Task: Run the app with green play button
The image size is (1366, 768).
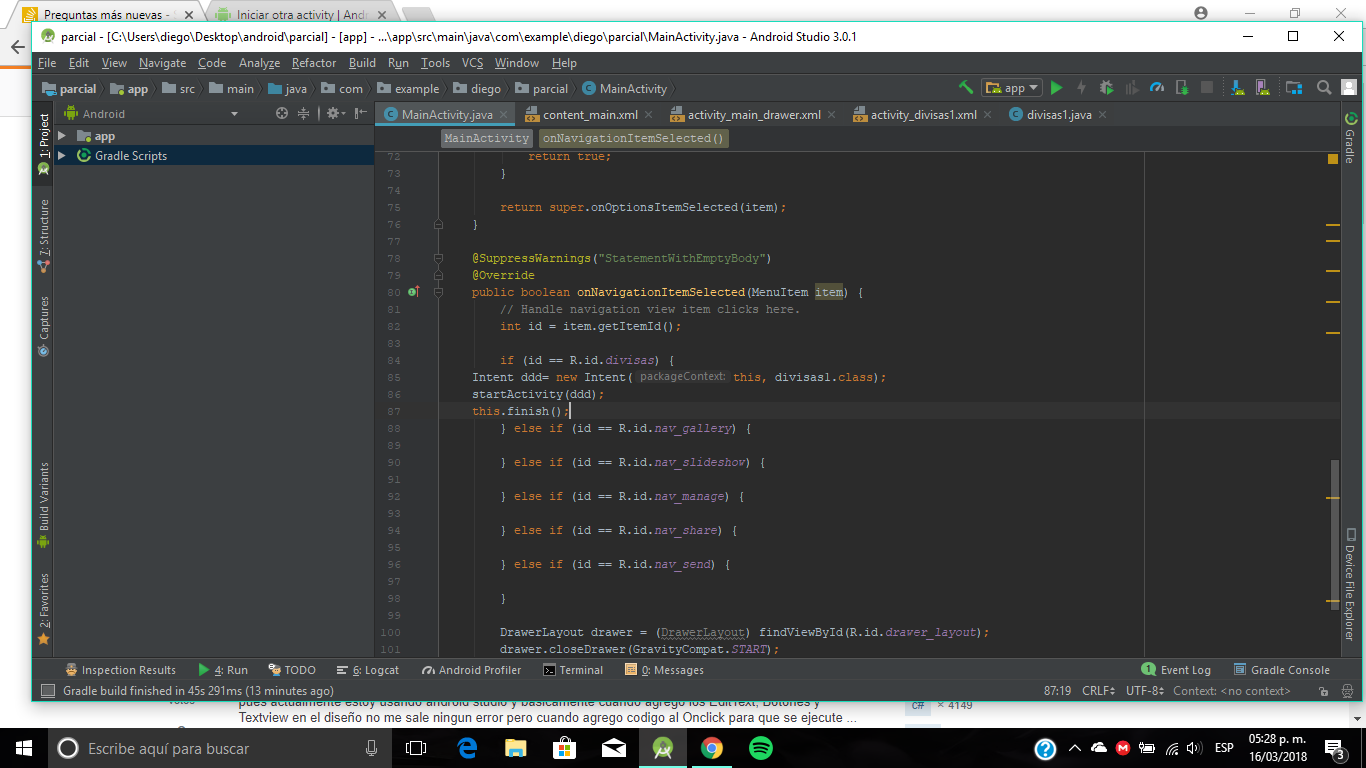Action: [x=1056, y=88]
